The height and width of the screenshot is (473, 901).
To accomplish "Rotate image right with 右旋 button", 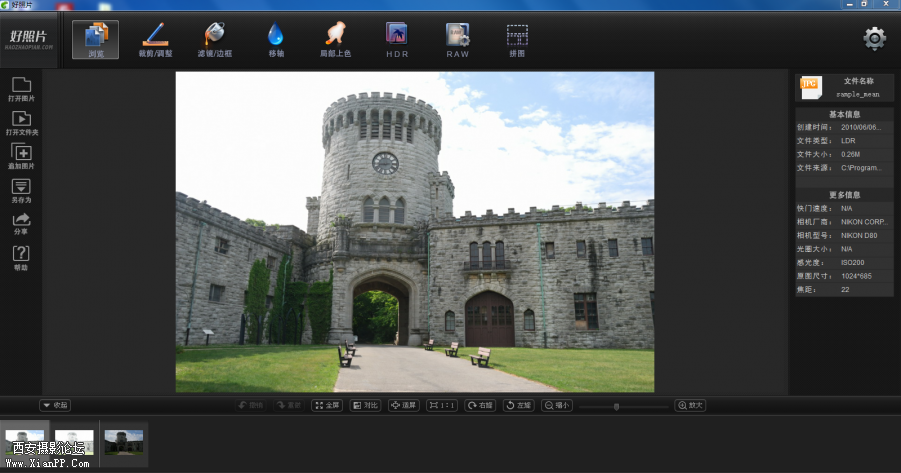I will coord(480,405).
